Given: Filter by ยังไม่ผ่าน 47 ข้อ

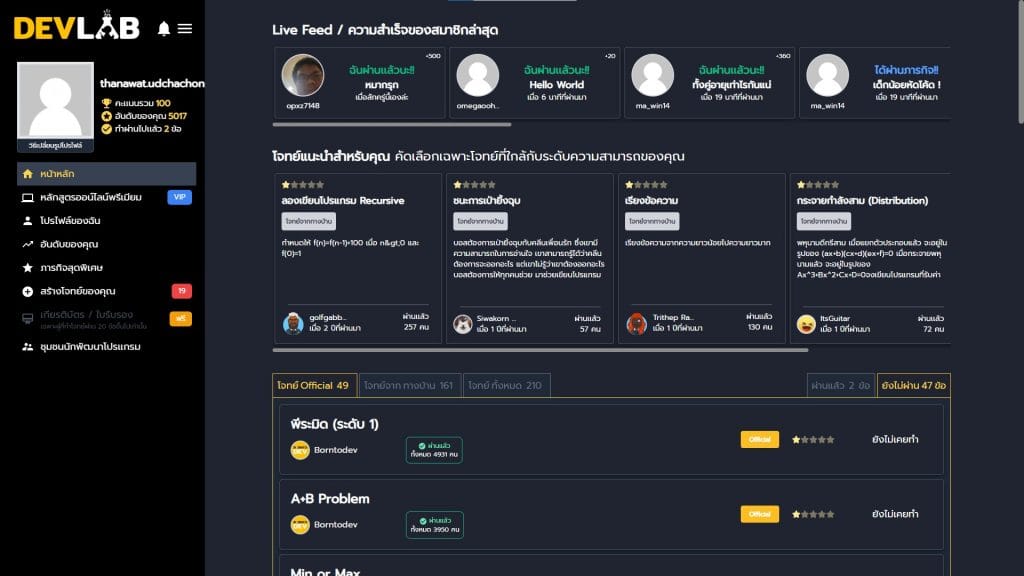Looking at the screenshot, I should (x=913, y=385).
